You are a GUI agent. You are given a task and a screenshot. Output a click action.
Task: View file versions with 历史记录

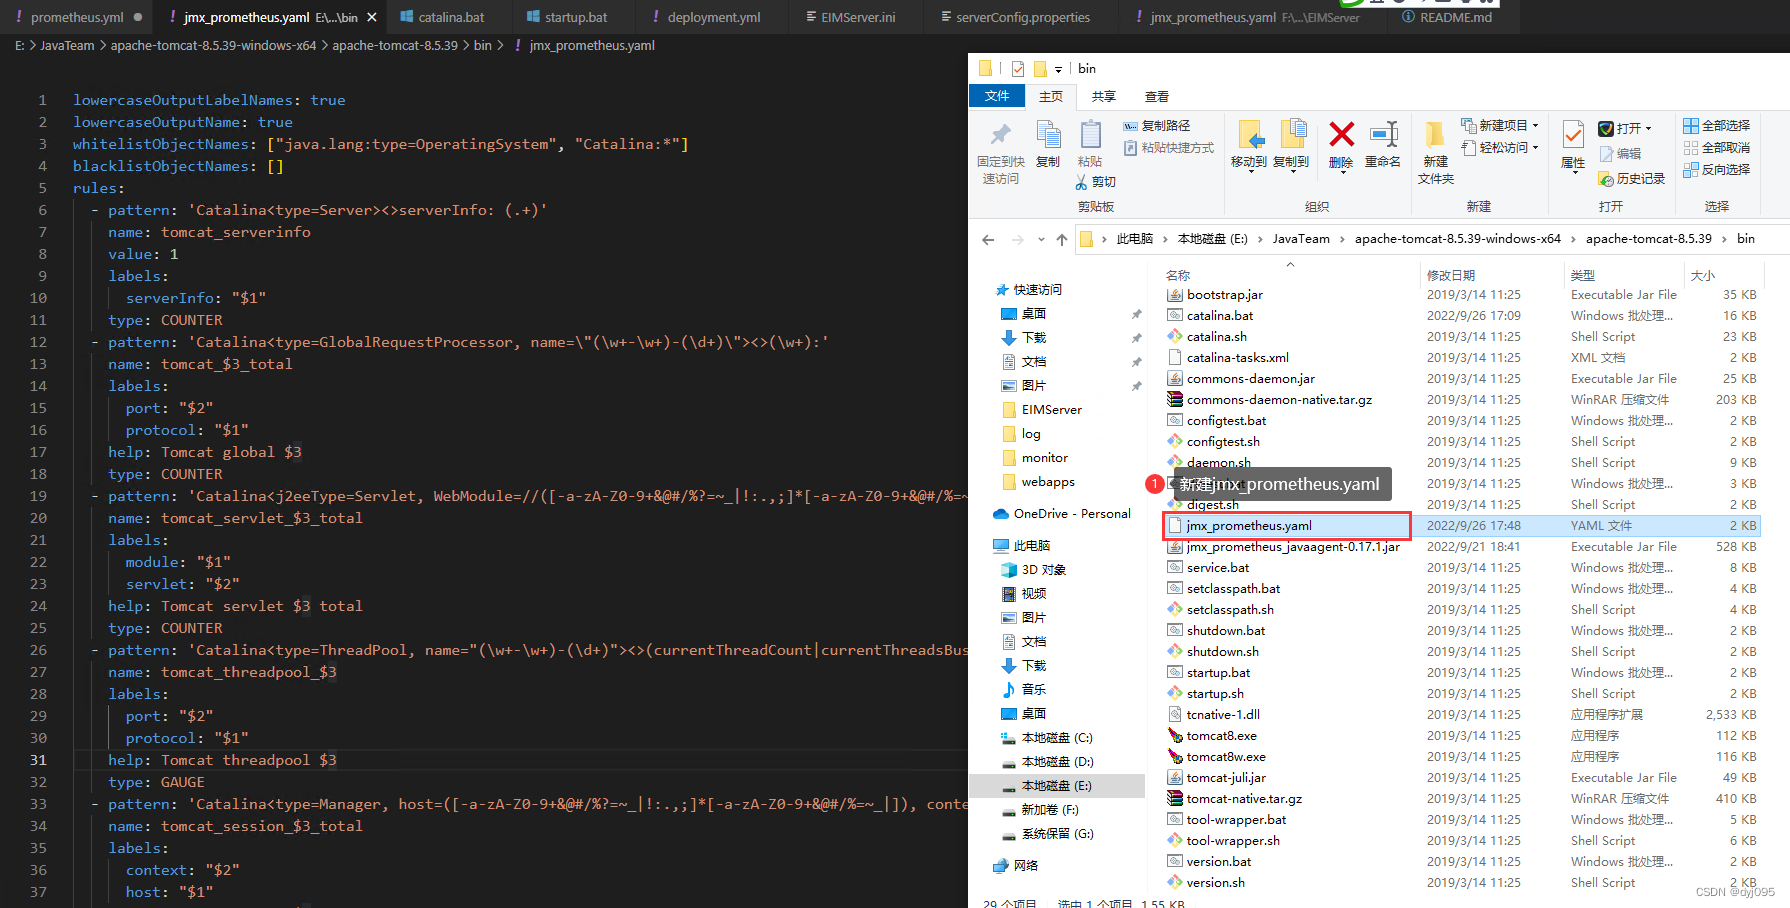pos(1632,179)
